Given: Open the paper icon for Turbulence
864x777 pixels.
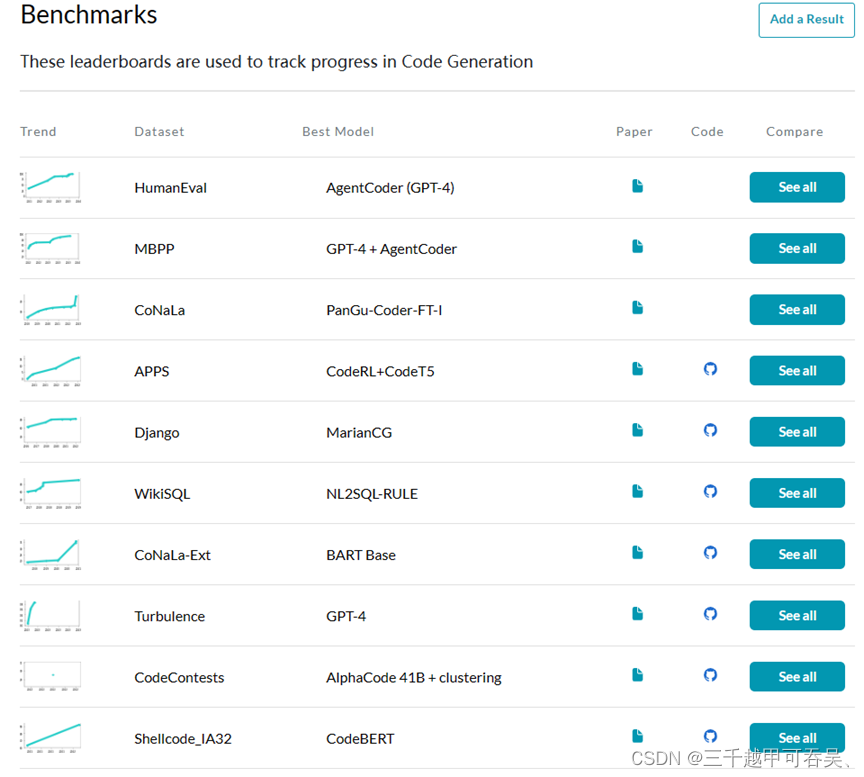Looking at the screenshot, I should click(638, 613).
